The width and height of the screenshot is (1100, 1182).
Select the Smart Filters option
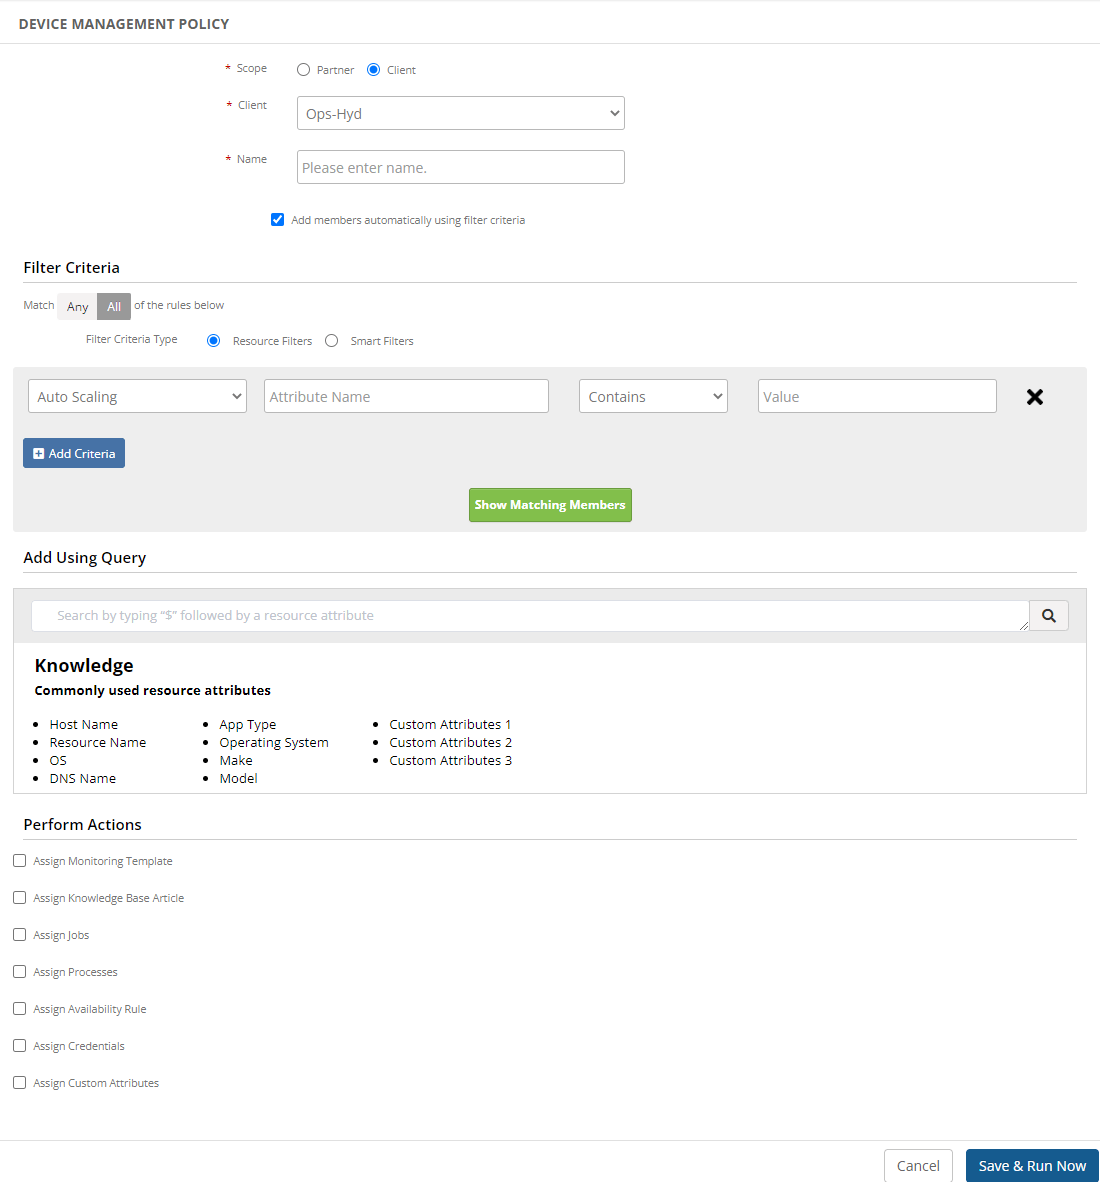(331, 340)
